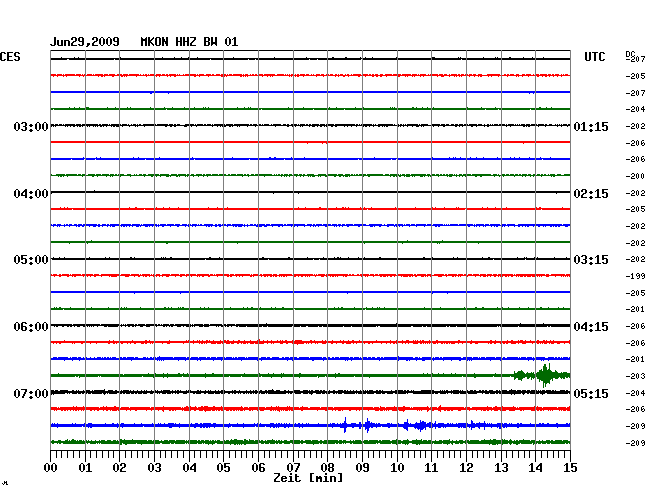Select the "06:00" local time label
The width and height of the screenshot is (650, 494).
[31, 327]
